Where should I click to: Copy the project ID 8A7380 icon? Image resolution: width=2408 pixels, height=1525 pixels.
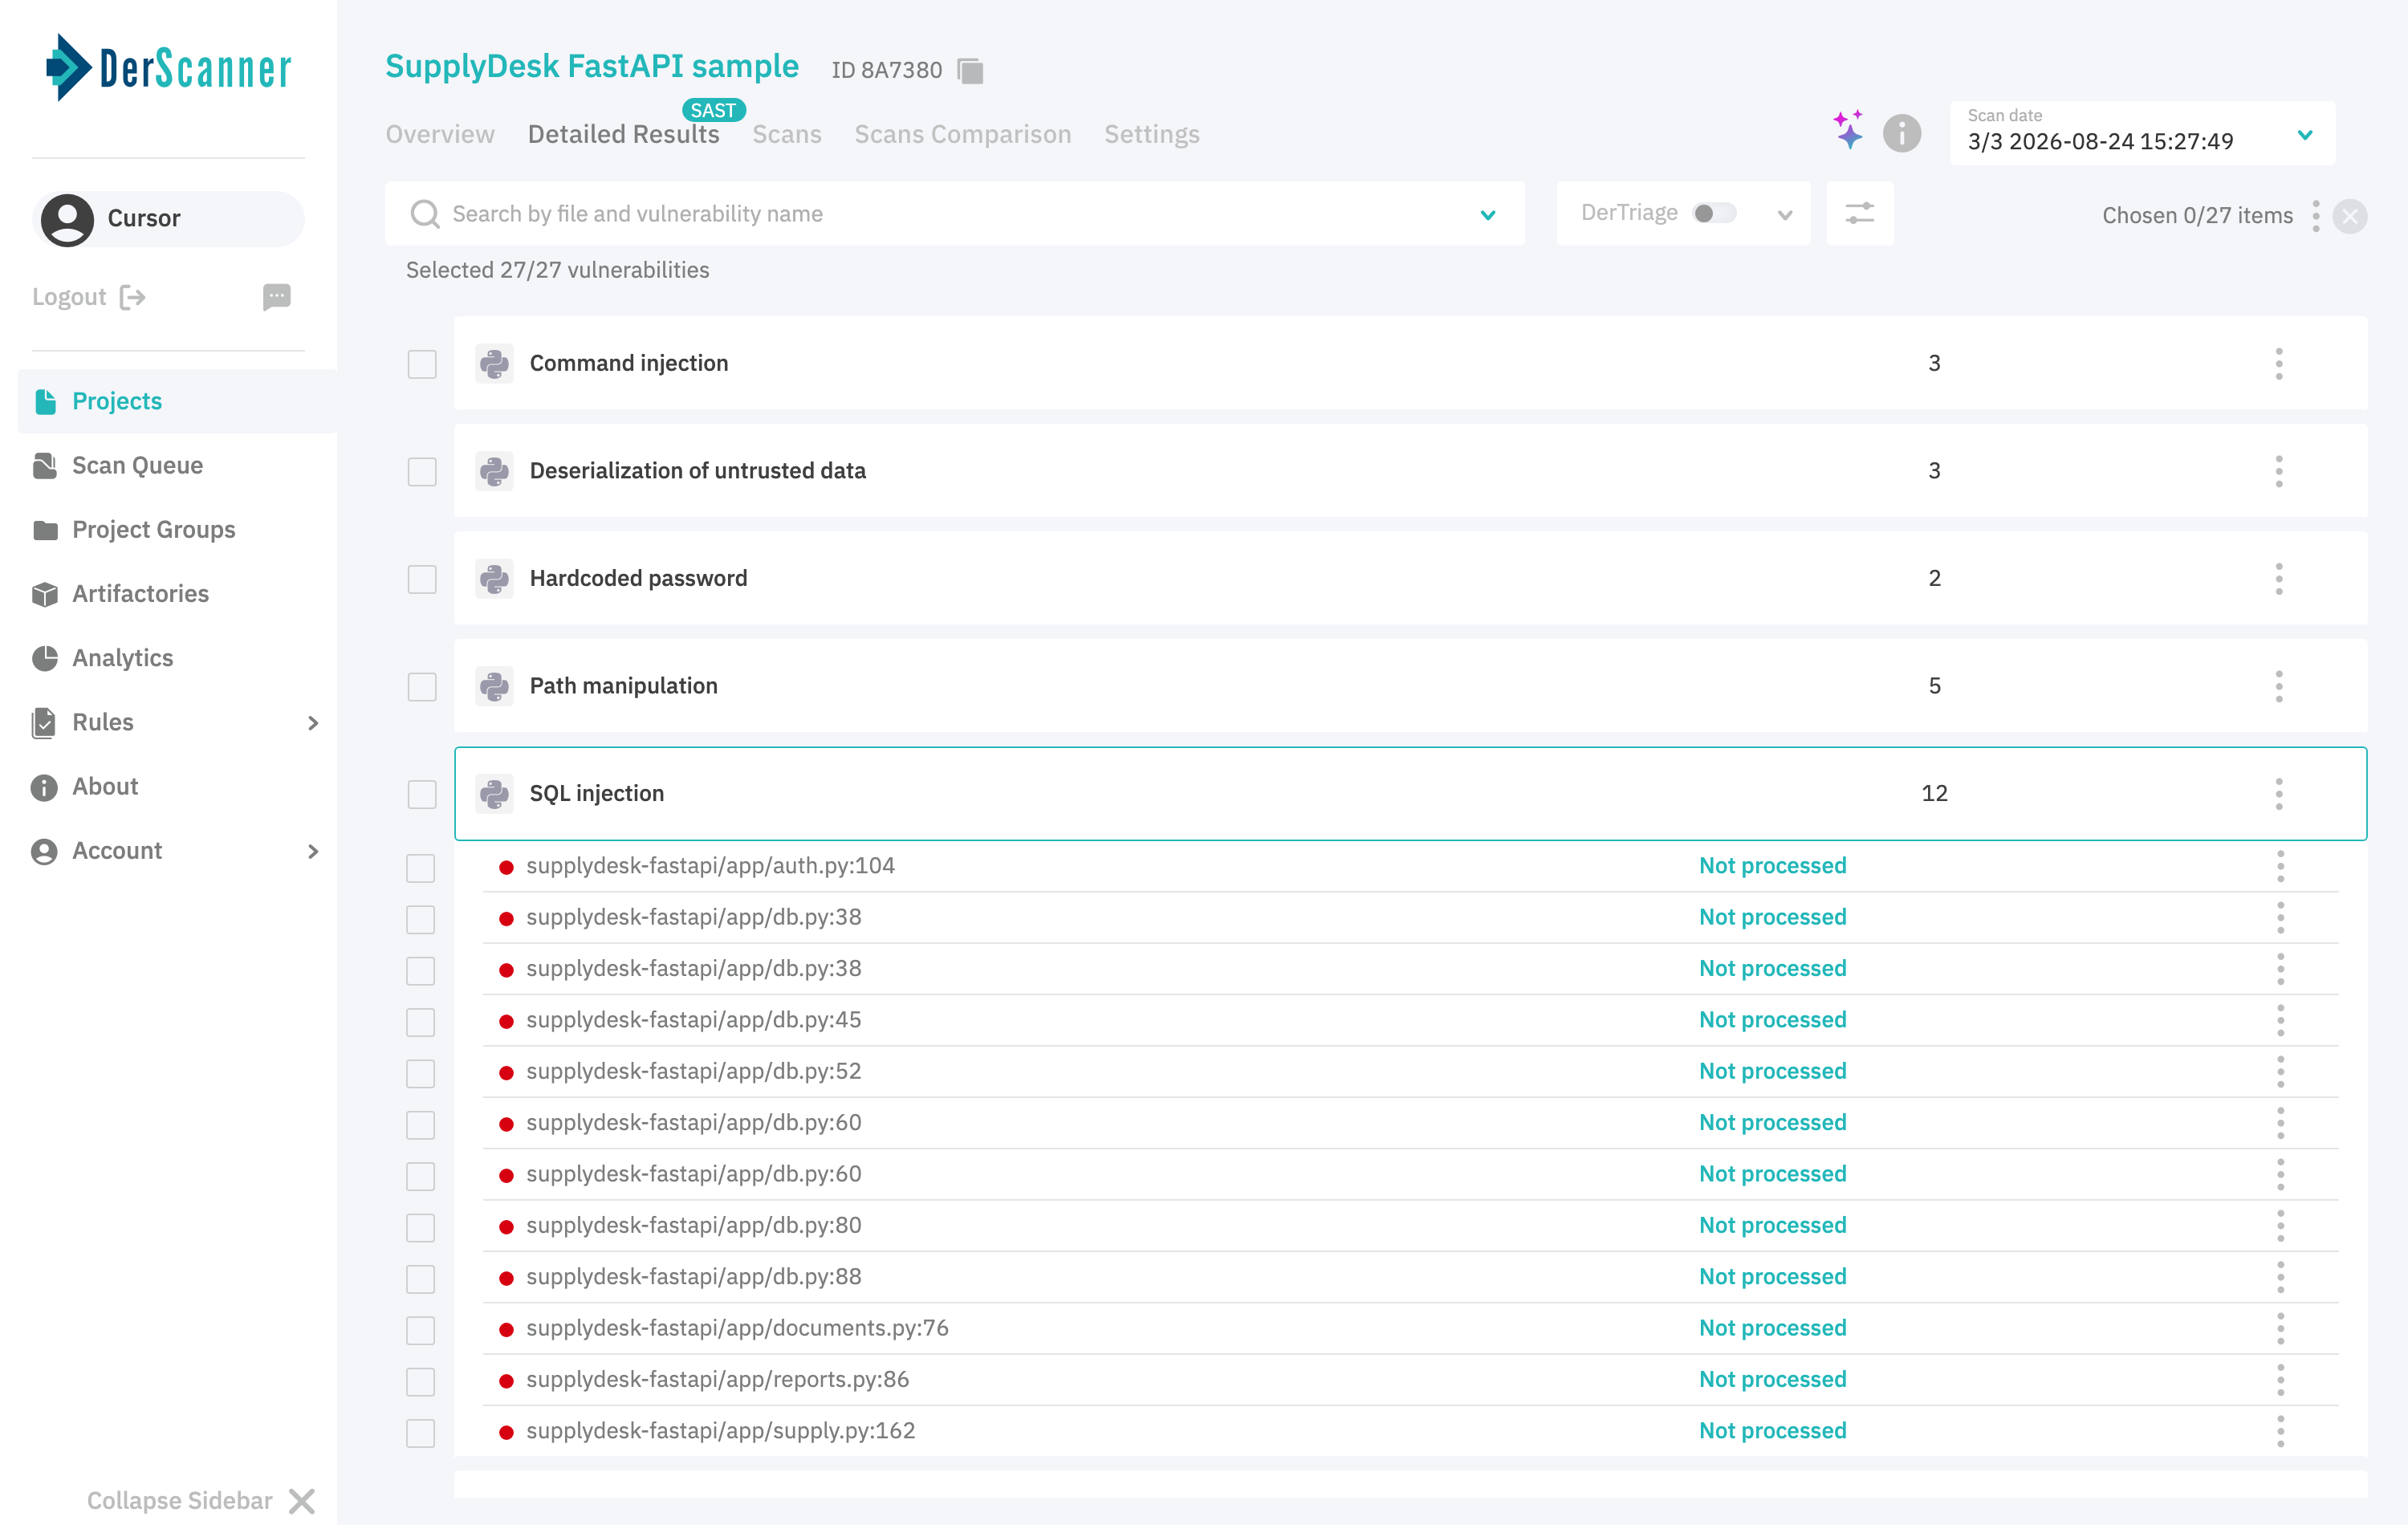click(x=970, y=71)
